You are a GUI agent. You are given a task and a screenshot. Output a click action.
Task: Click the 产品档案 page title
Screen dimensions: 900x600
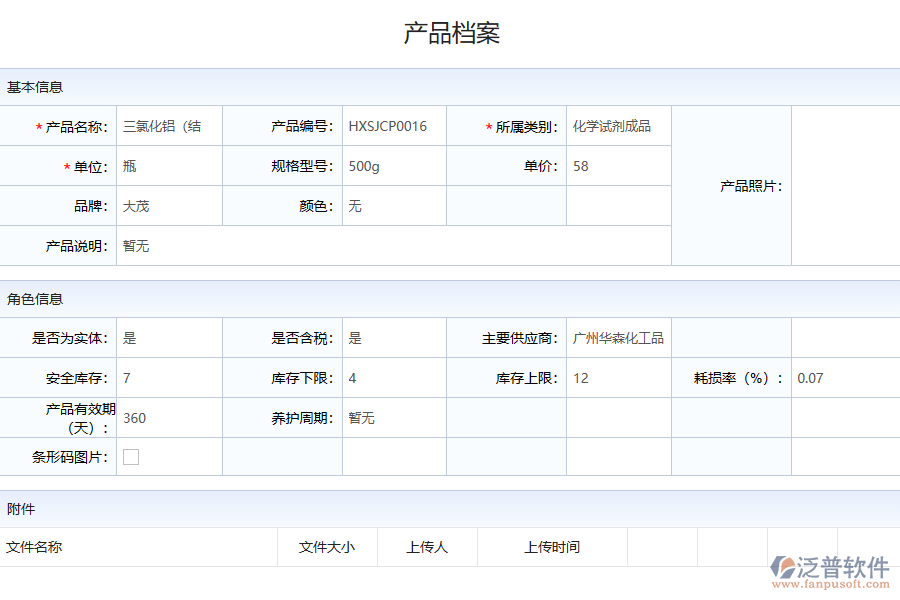450,32
